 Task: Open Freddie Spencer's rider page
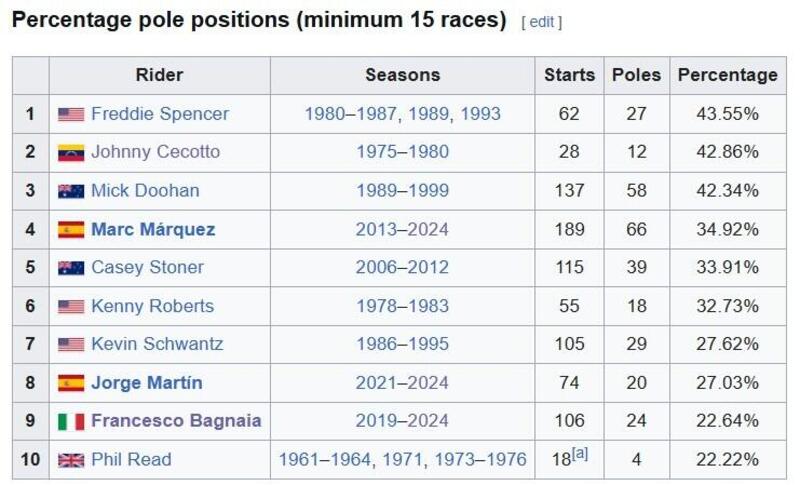point(160,114)
